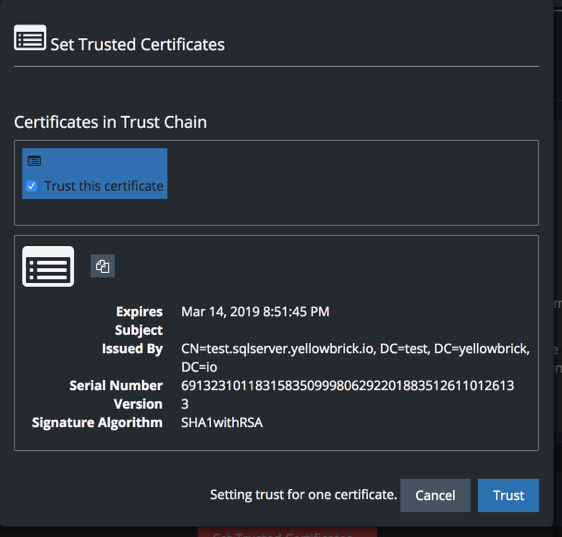Screen dimensions: 562x537
Task: Click the small certificate icon in blue tile
Action: point(34,161)
